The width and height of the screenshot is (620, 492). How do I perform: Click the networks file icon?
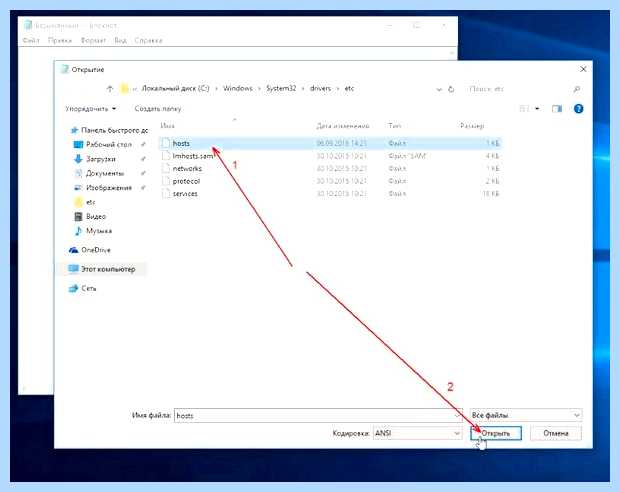coord(166,168)
